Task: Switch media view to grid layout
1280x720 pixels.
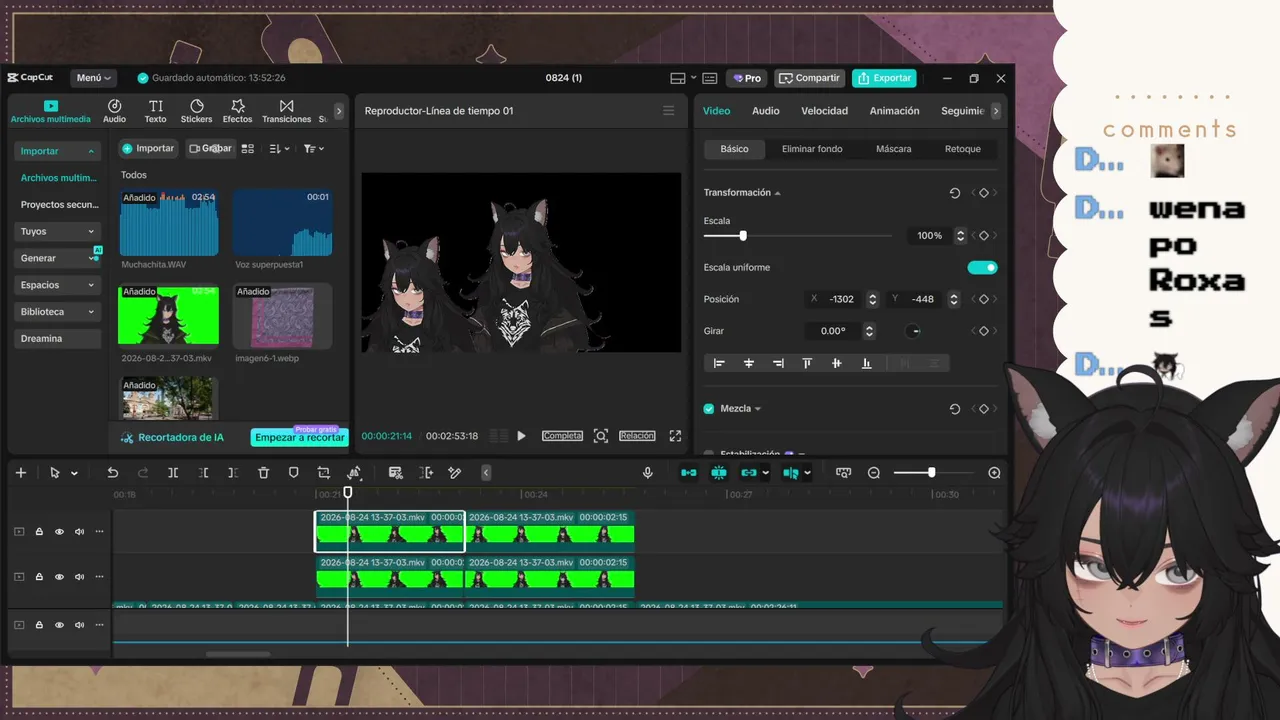Action: [248, 149]
